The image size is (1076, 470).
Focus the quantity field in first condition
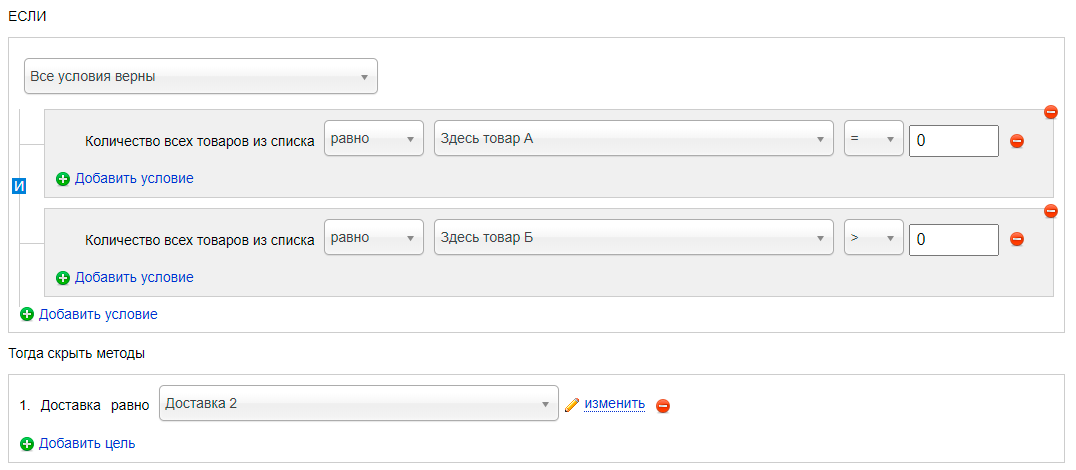pos(953,141)
